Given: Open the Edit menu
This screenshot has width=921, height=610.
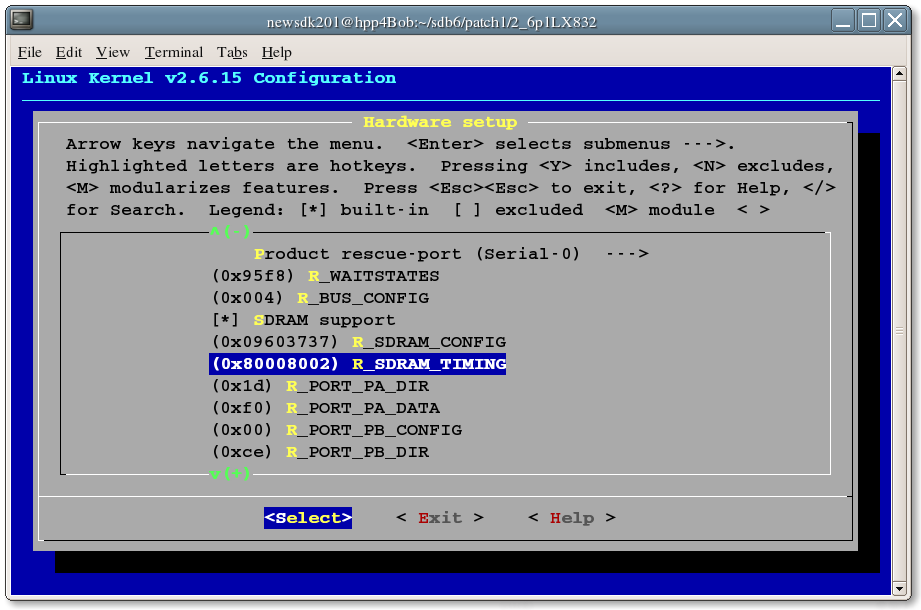Looking at the screenshot, I should point(69,52).
